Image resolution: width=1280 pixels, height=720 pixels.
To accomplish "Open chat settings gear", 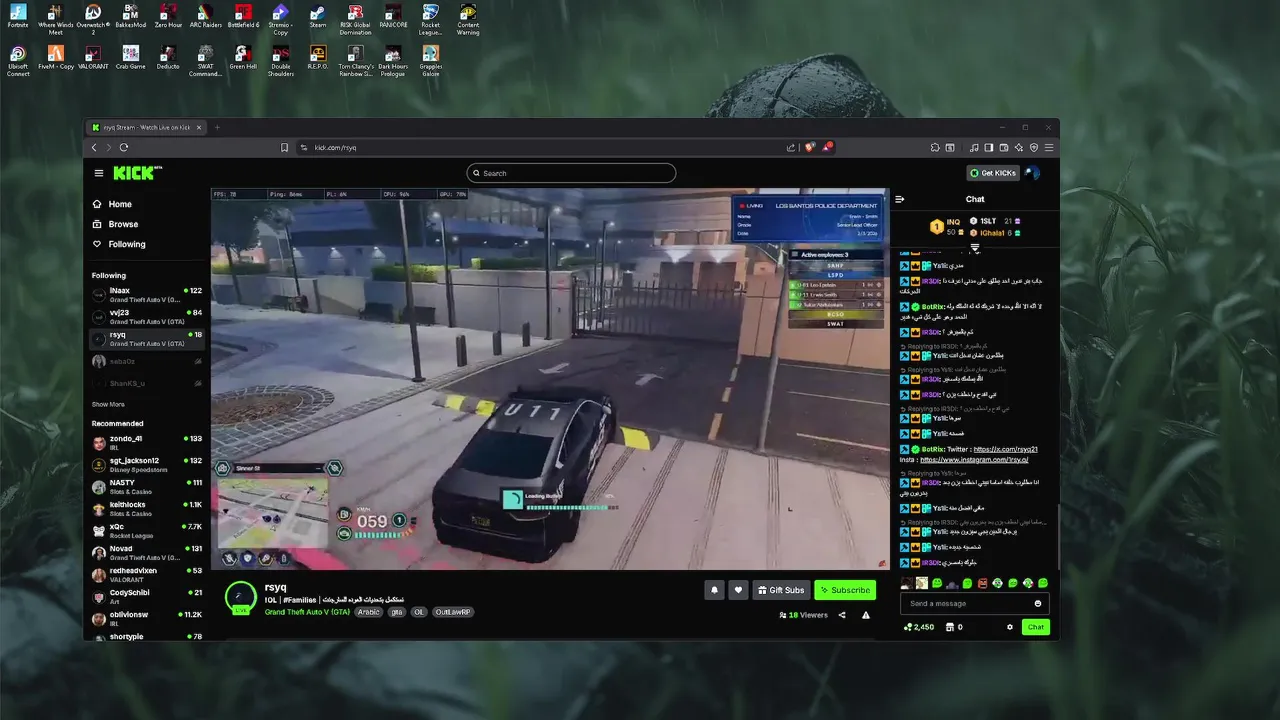I will click(1010, 627).
